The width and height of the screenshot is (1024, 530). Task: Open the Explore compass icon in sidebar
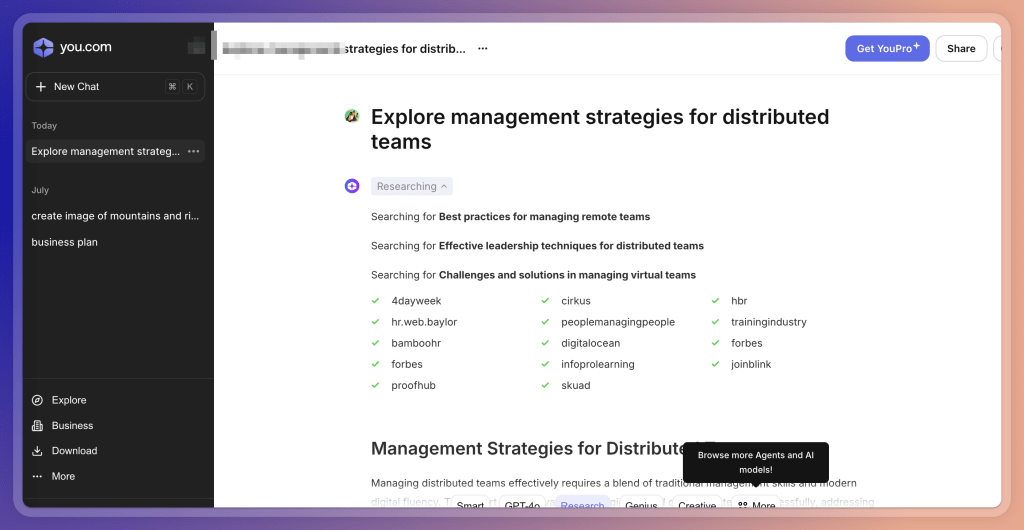[x=38, y=400]
